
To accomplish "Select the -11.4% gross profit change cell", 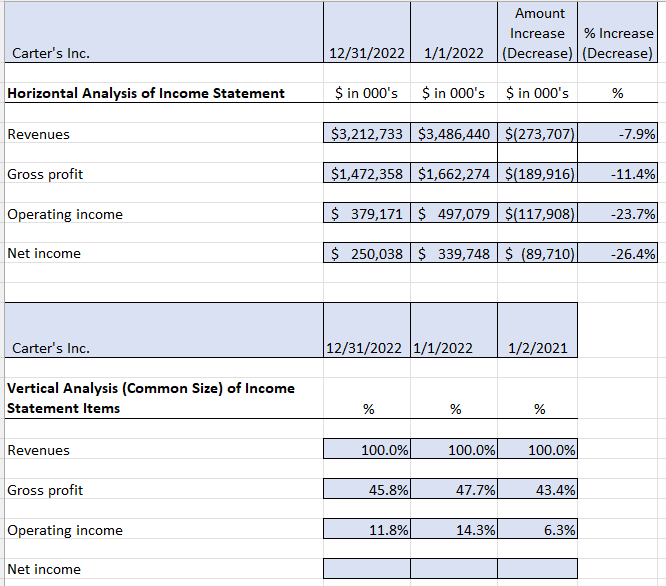I will [x=617, y=173].
